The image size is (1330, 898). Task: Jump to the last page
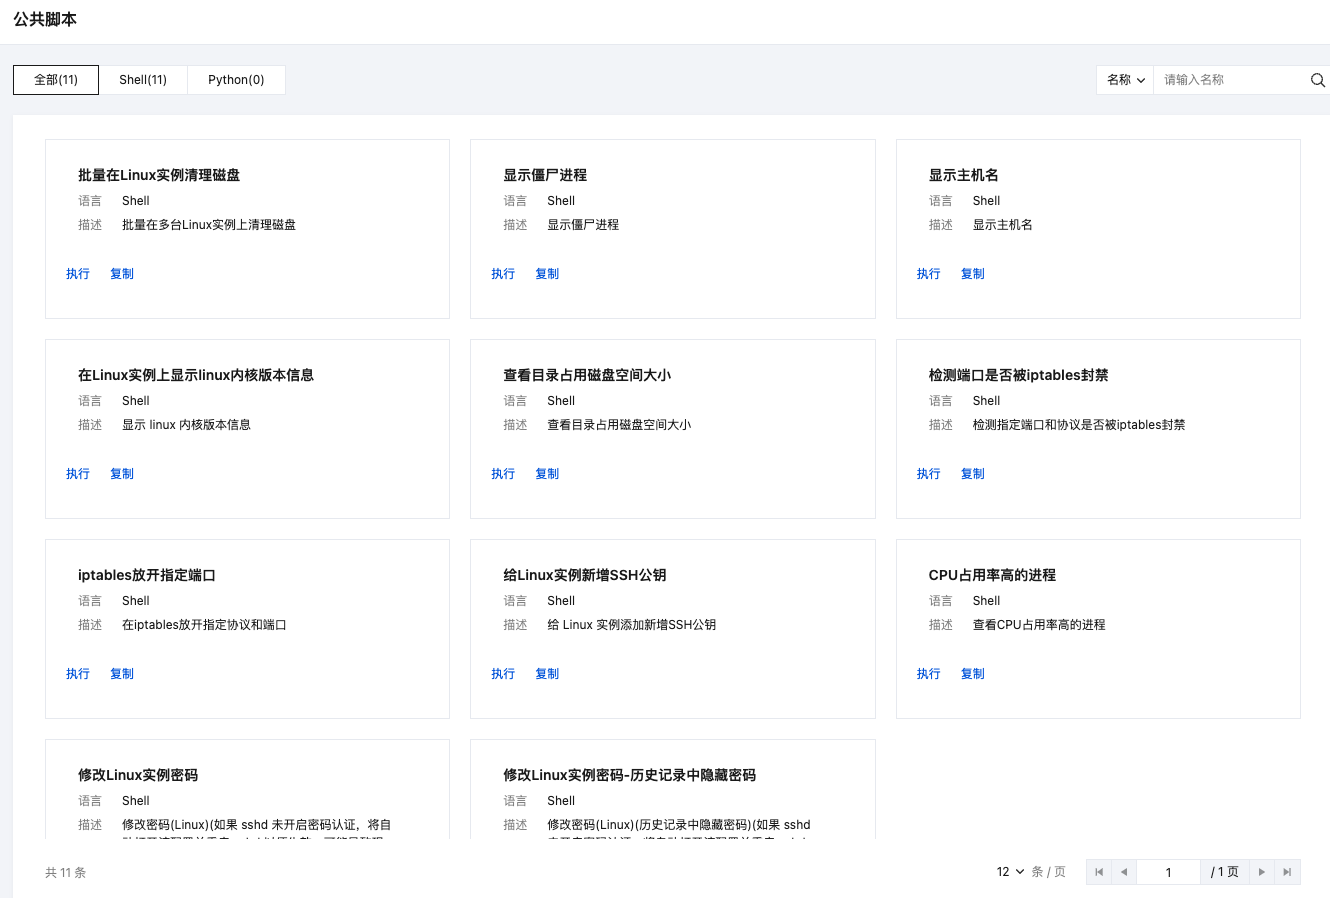click(x=1287, y=872)
